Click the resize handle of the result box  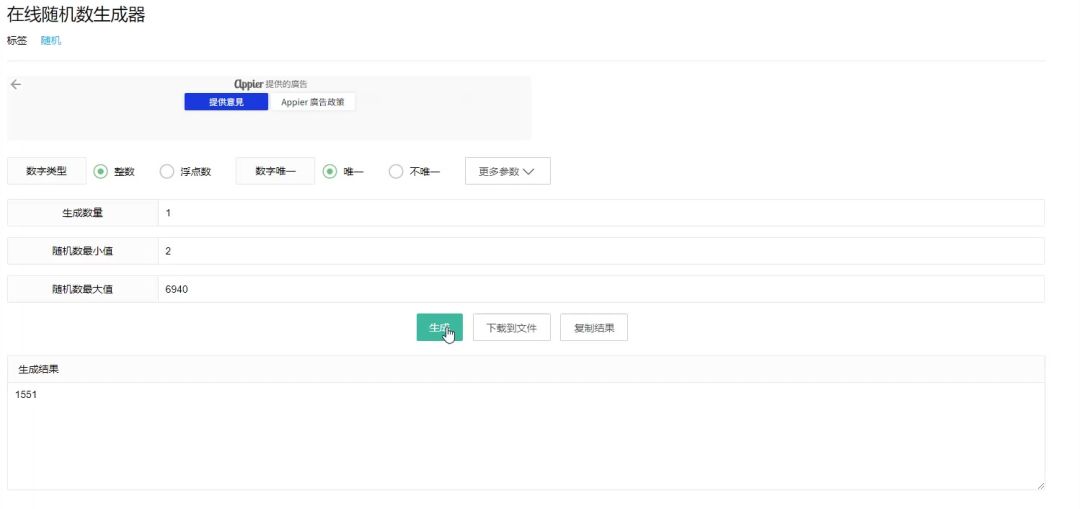1039,484
